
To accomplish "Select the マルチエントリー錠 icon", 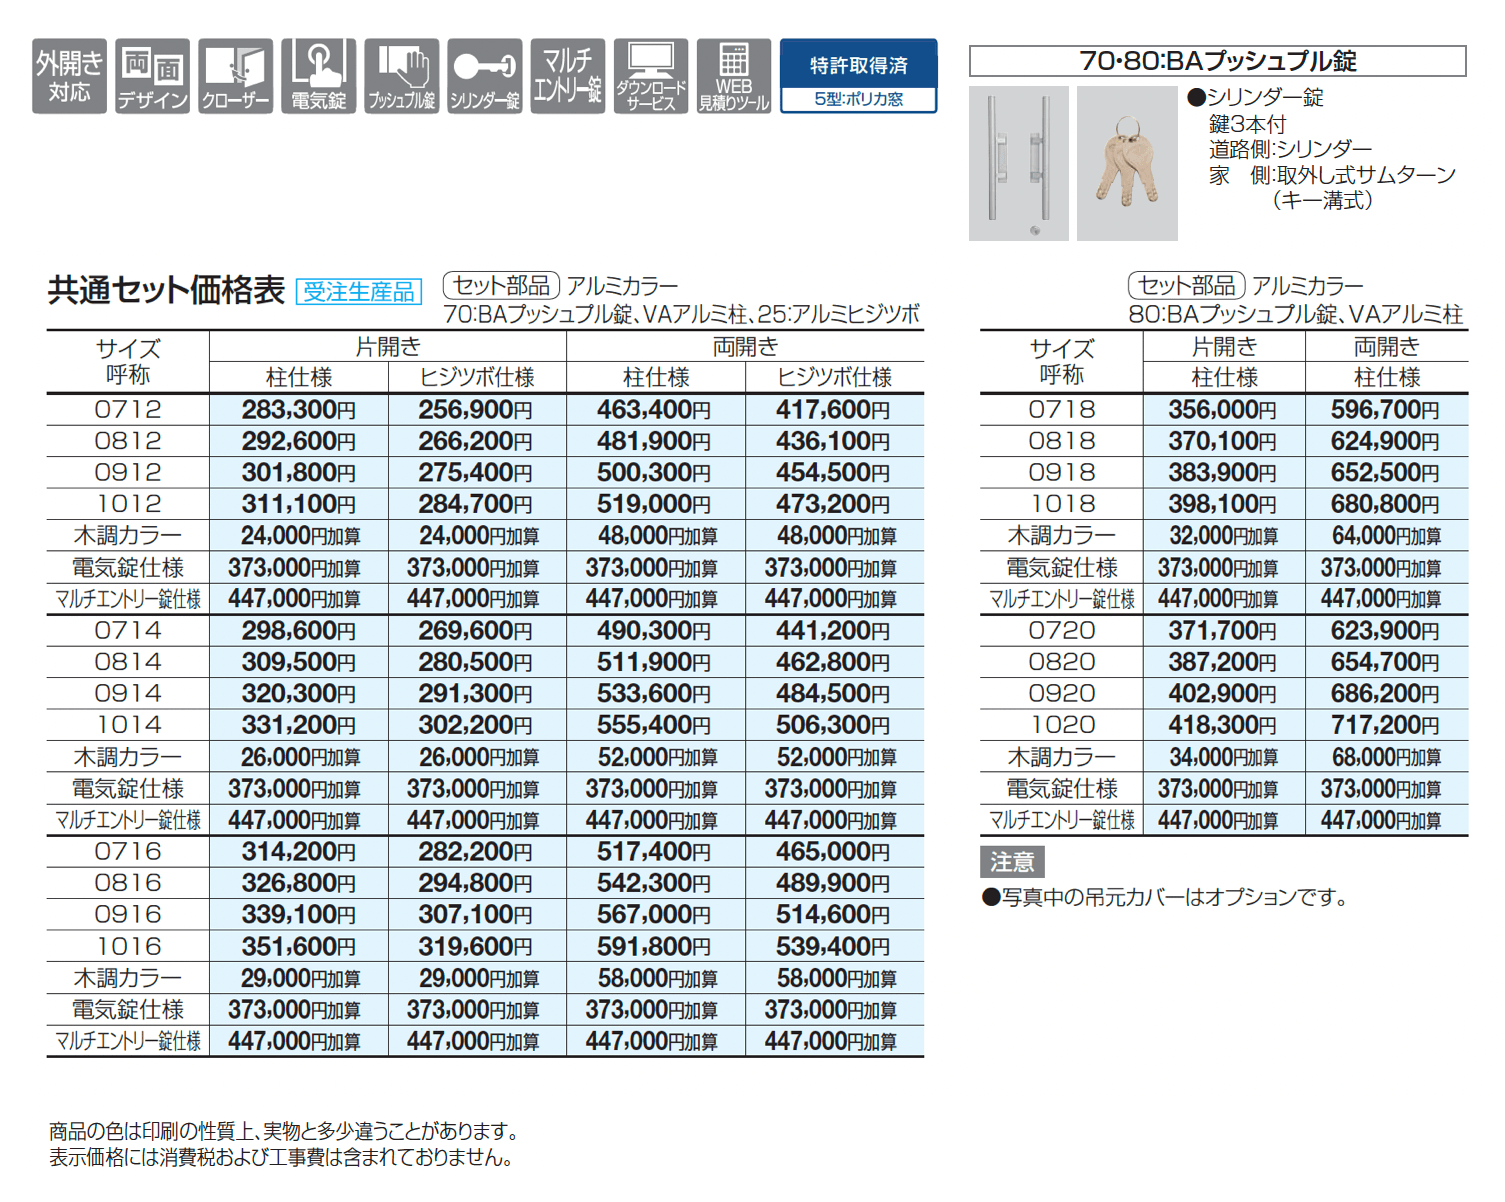I will [x=566, y=75].
